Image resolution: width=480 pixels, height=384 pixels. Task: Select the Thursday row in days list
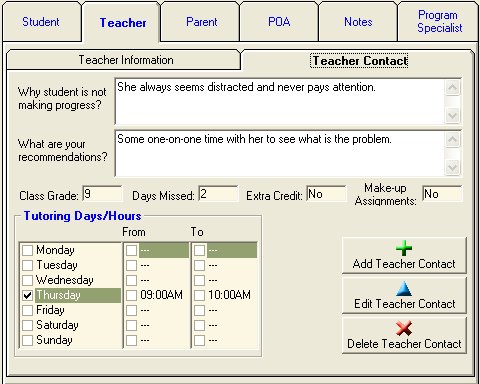pos(71,295)
